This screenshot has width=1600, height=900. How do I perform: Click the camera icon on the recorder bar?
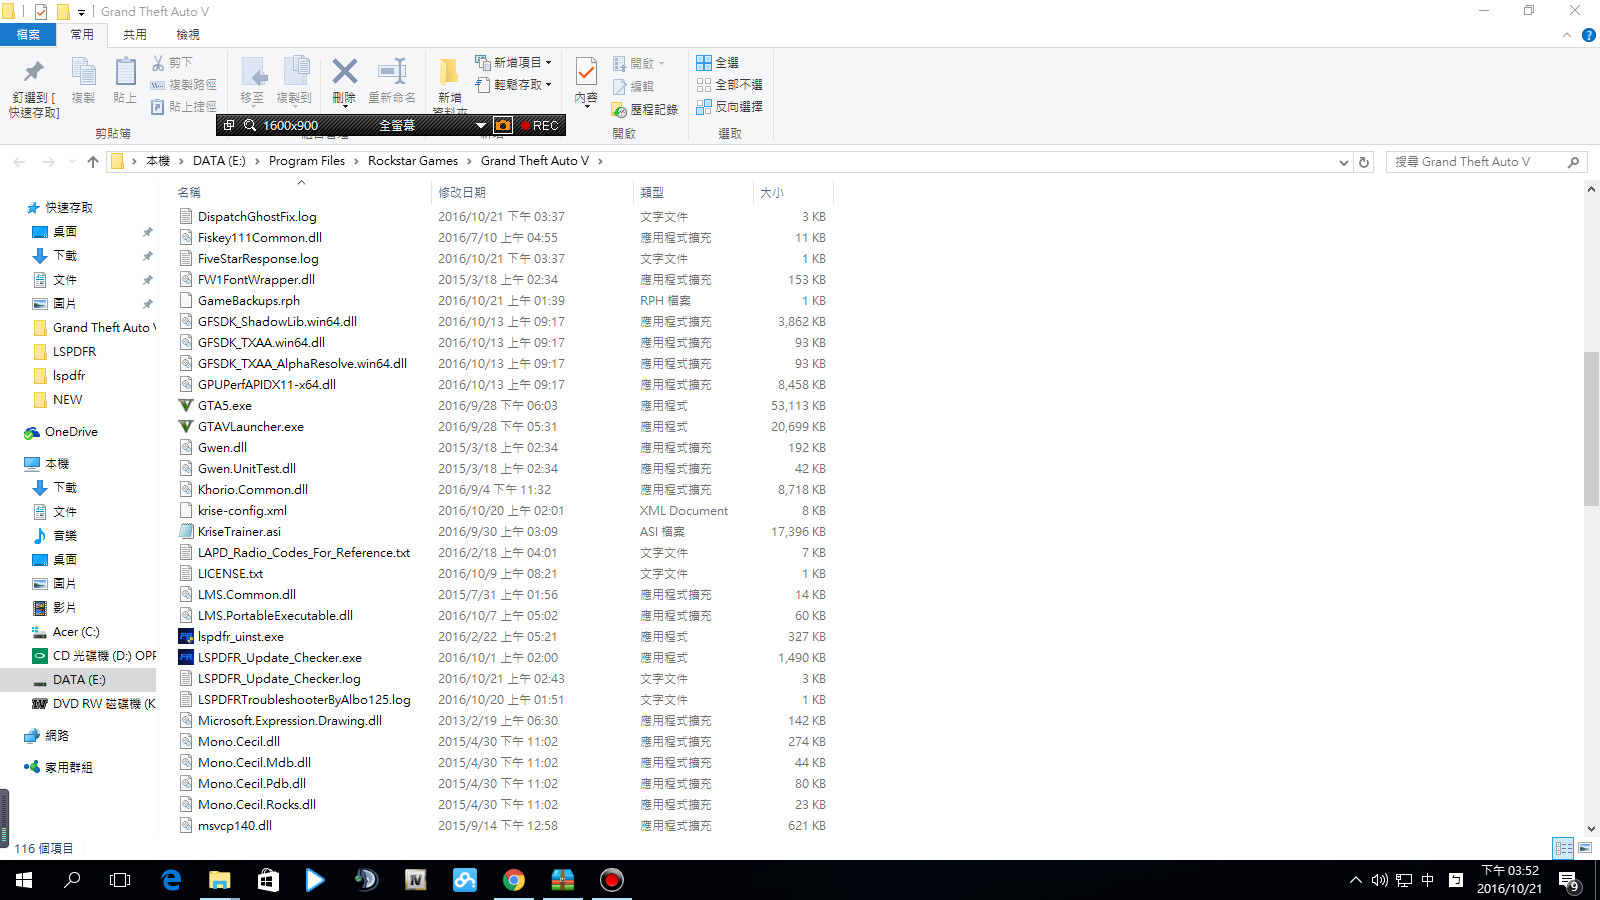click(503, 125)
